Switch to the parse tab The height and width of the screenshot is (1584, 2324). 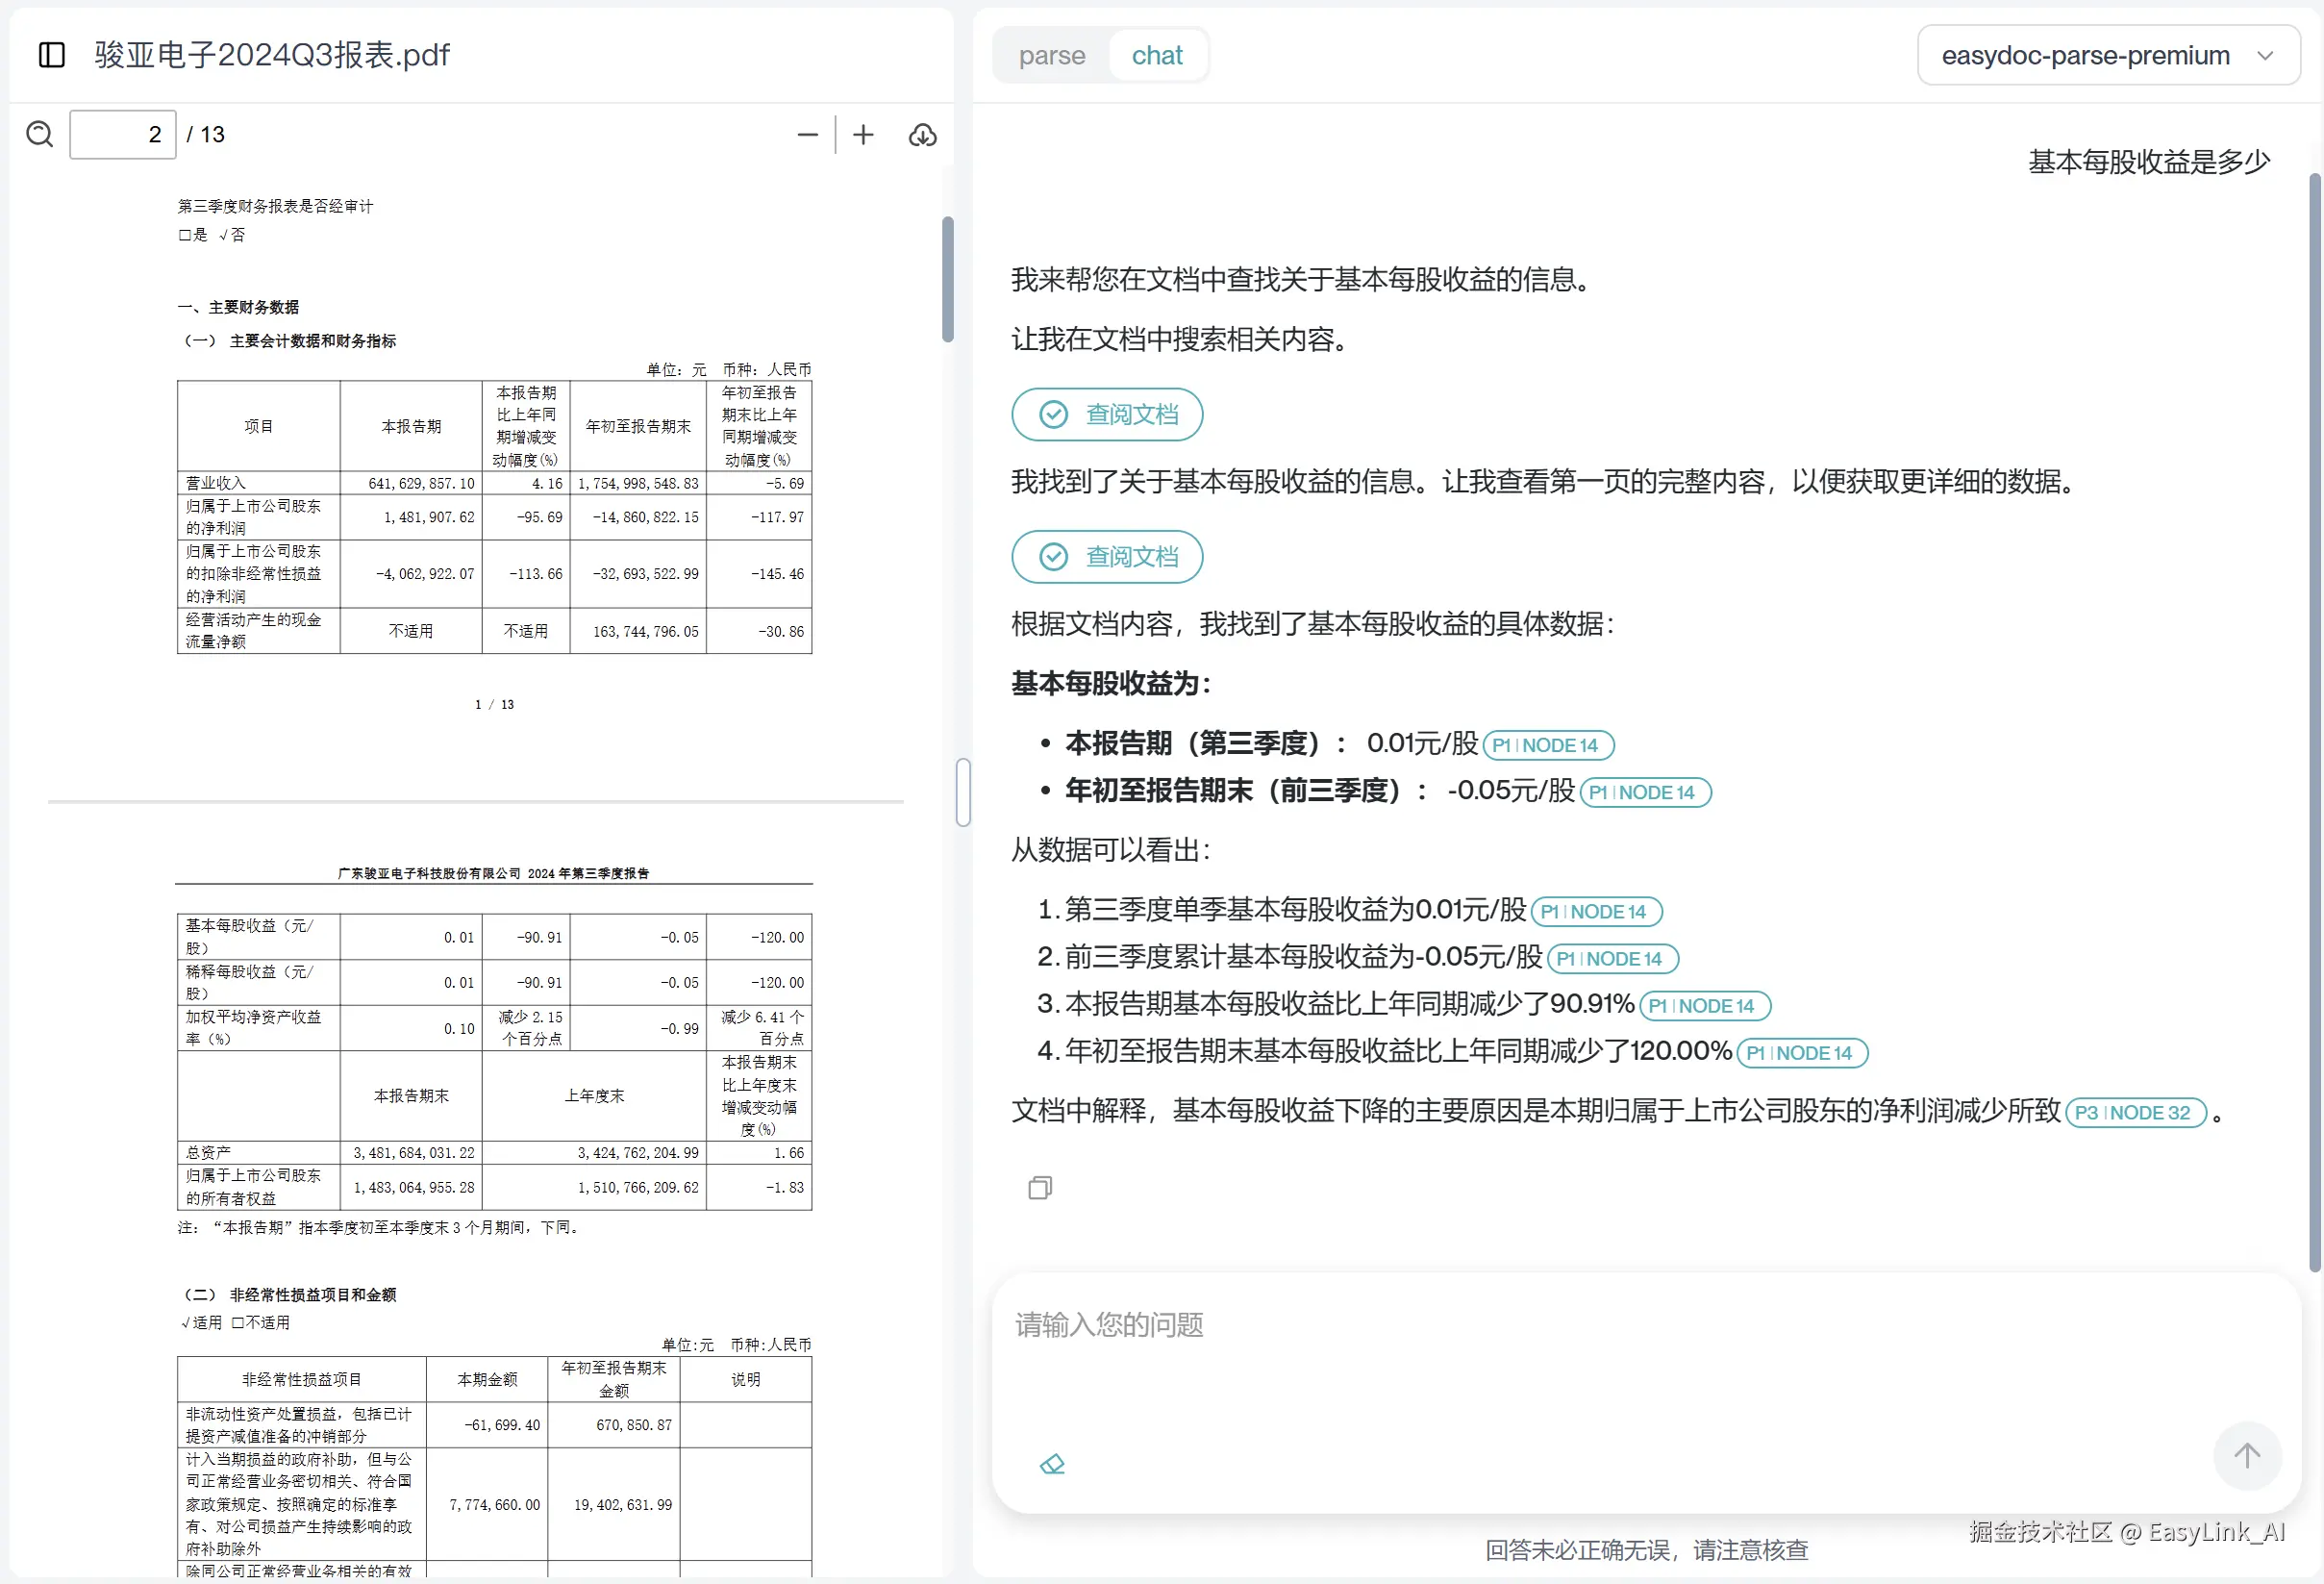click(1051, 55)
